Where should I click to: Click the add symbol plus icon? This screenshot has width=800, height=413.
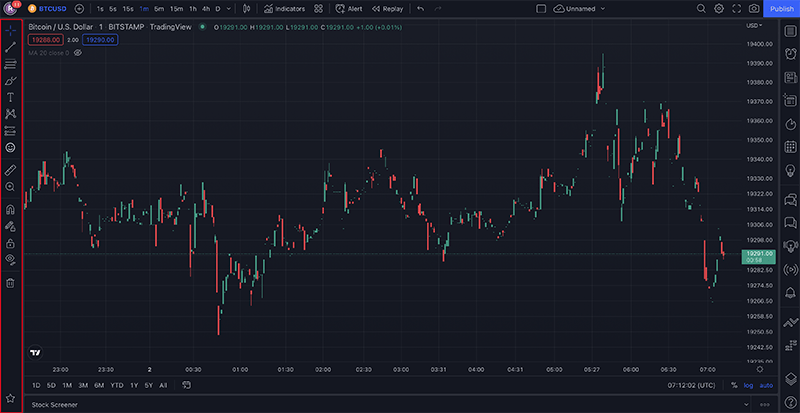click(x=79, y=9)
